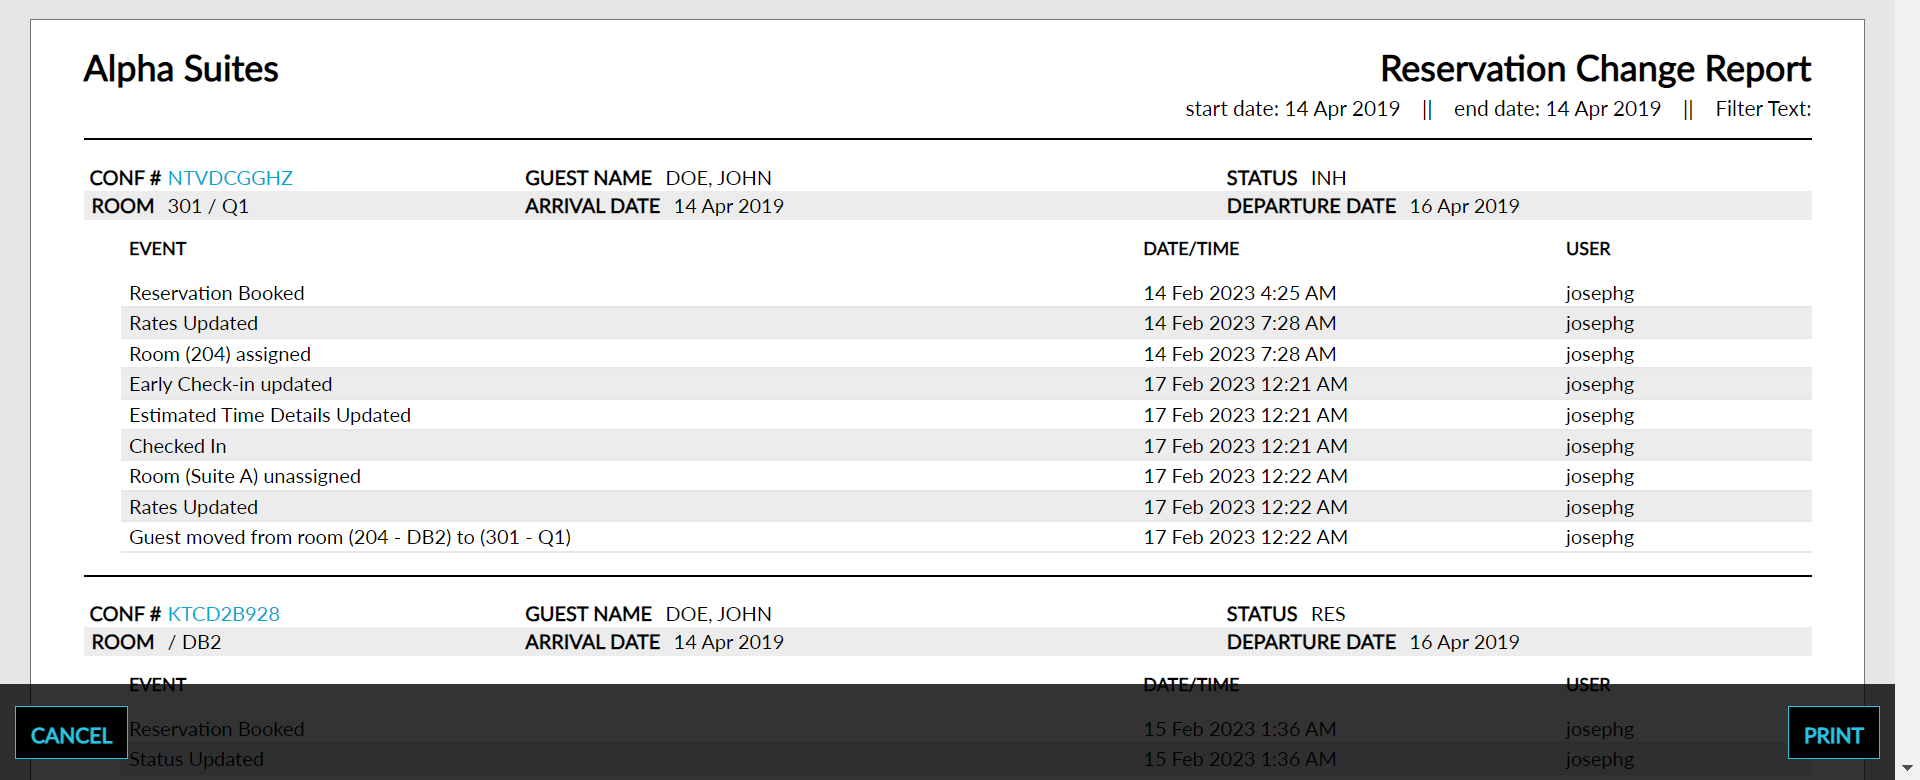Click the RES status value
This screenshot has height=780, width=1920.
pyautogui.click(x=1328, y=614)
